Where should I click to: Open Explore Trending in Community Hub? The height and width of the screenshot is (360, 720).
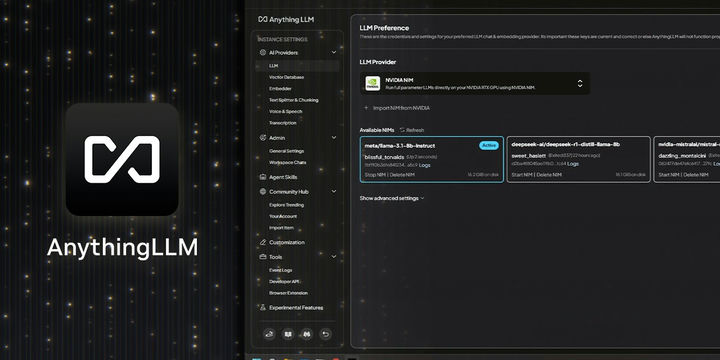pos(287,205)
